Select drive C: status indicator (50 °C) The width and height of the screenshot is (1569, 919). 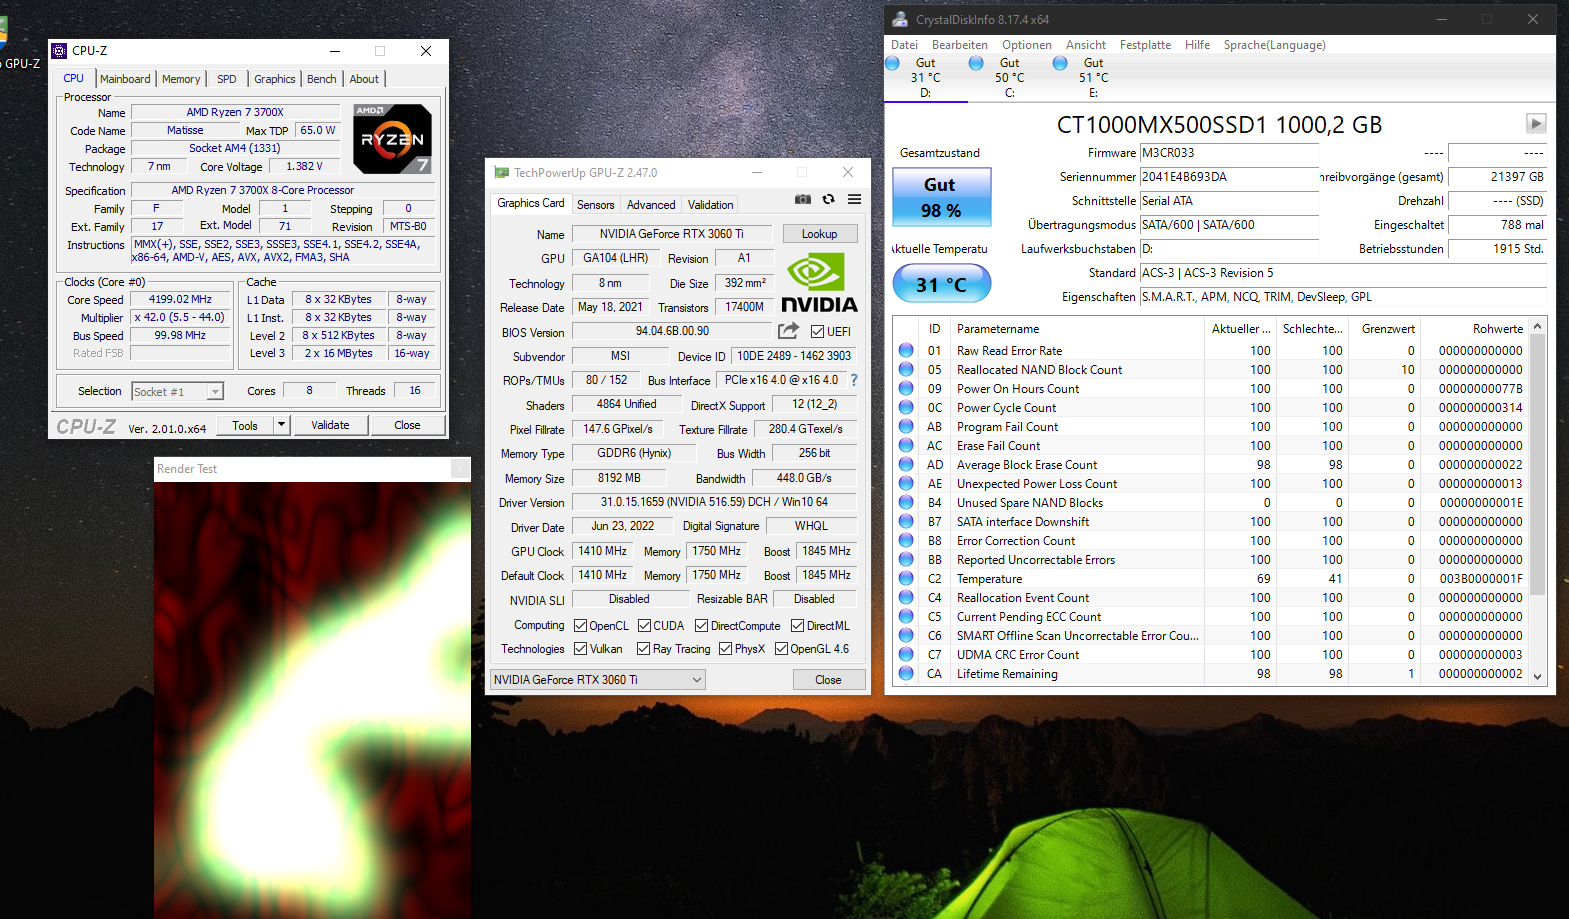[1009, 77]
